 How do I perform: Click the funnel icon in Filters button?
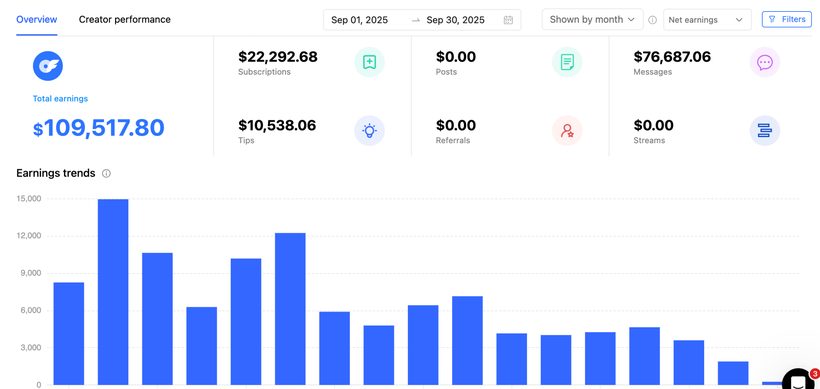pos(772,19)
